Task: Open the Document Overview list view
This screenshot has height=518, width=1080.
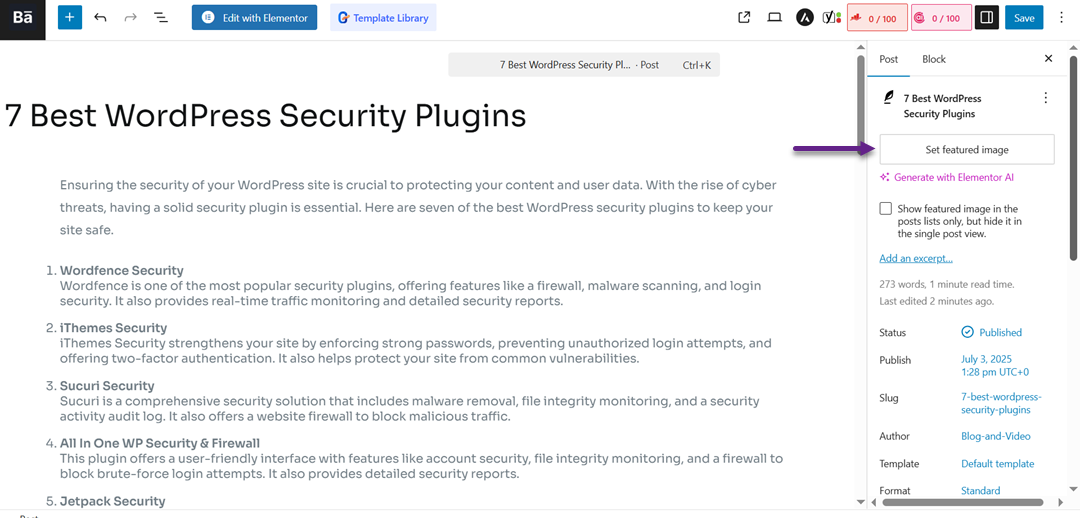Action: coord(160,18)
